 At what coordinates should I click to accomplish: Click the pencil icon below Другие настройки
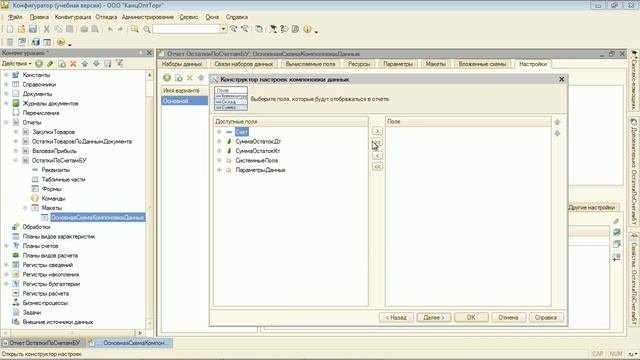(616, 221)
